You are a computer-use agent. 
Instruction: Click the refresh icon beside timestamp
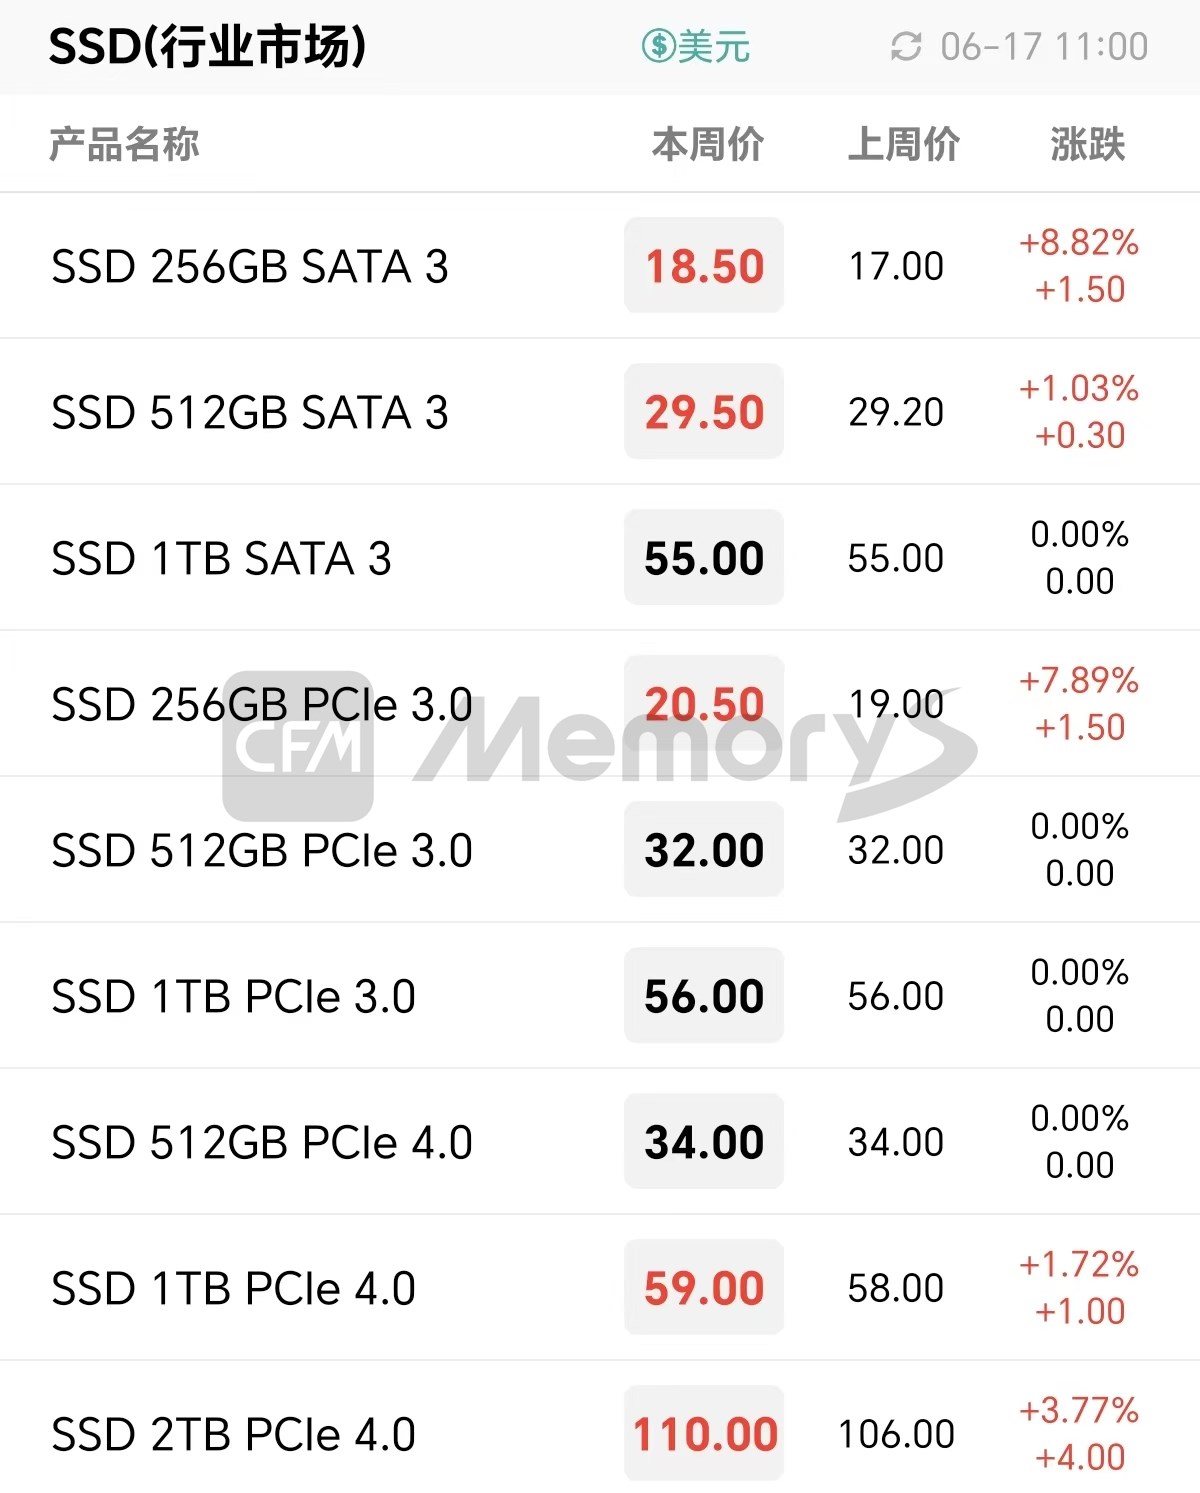pos(905,46)
